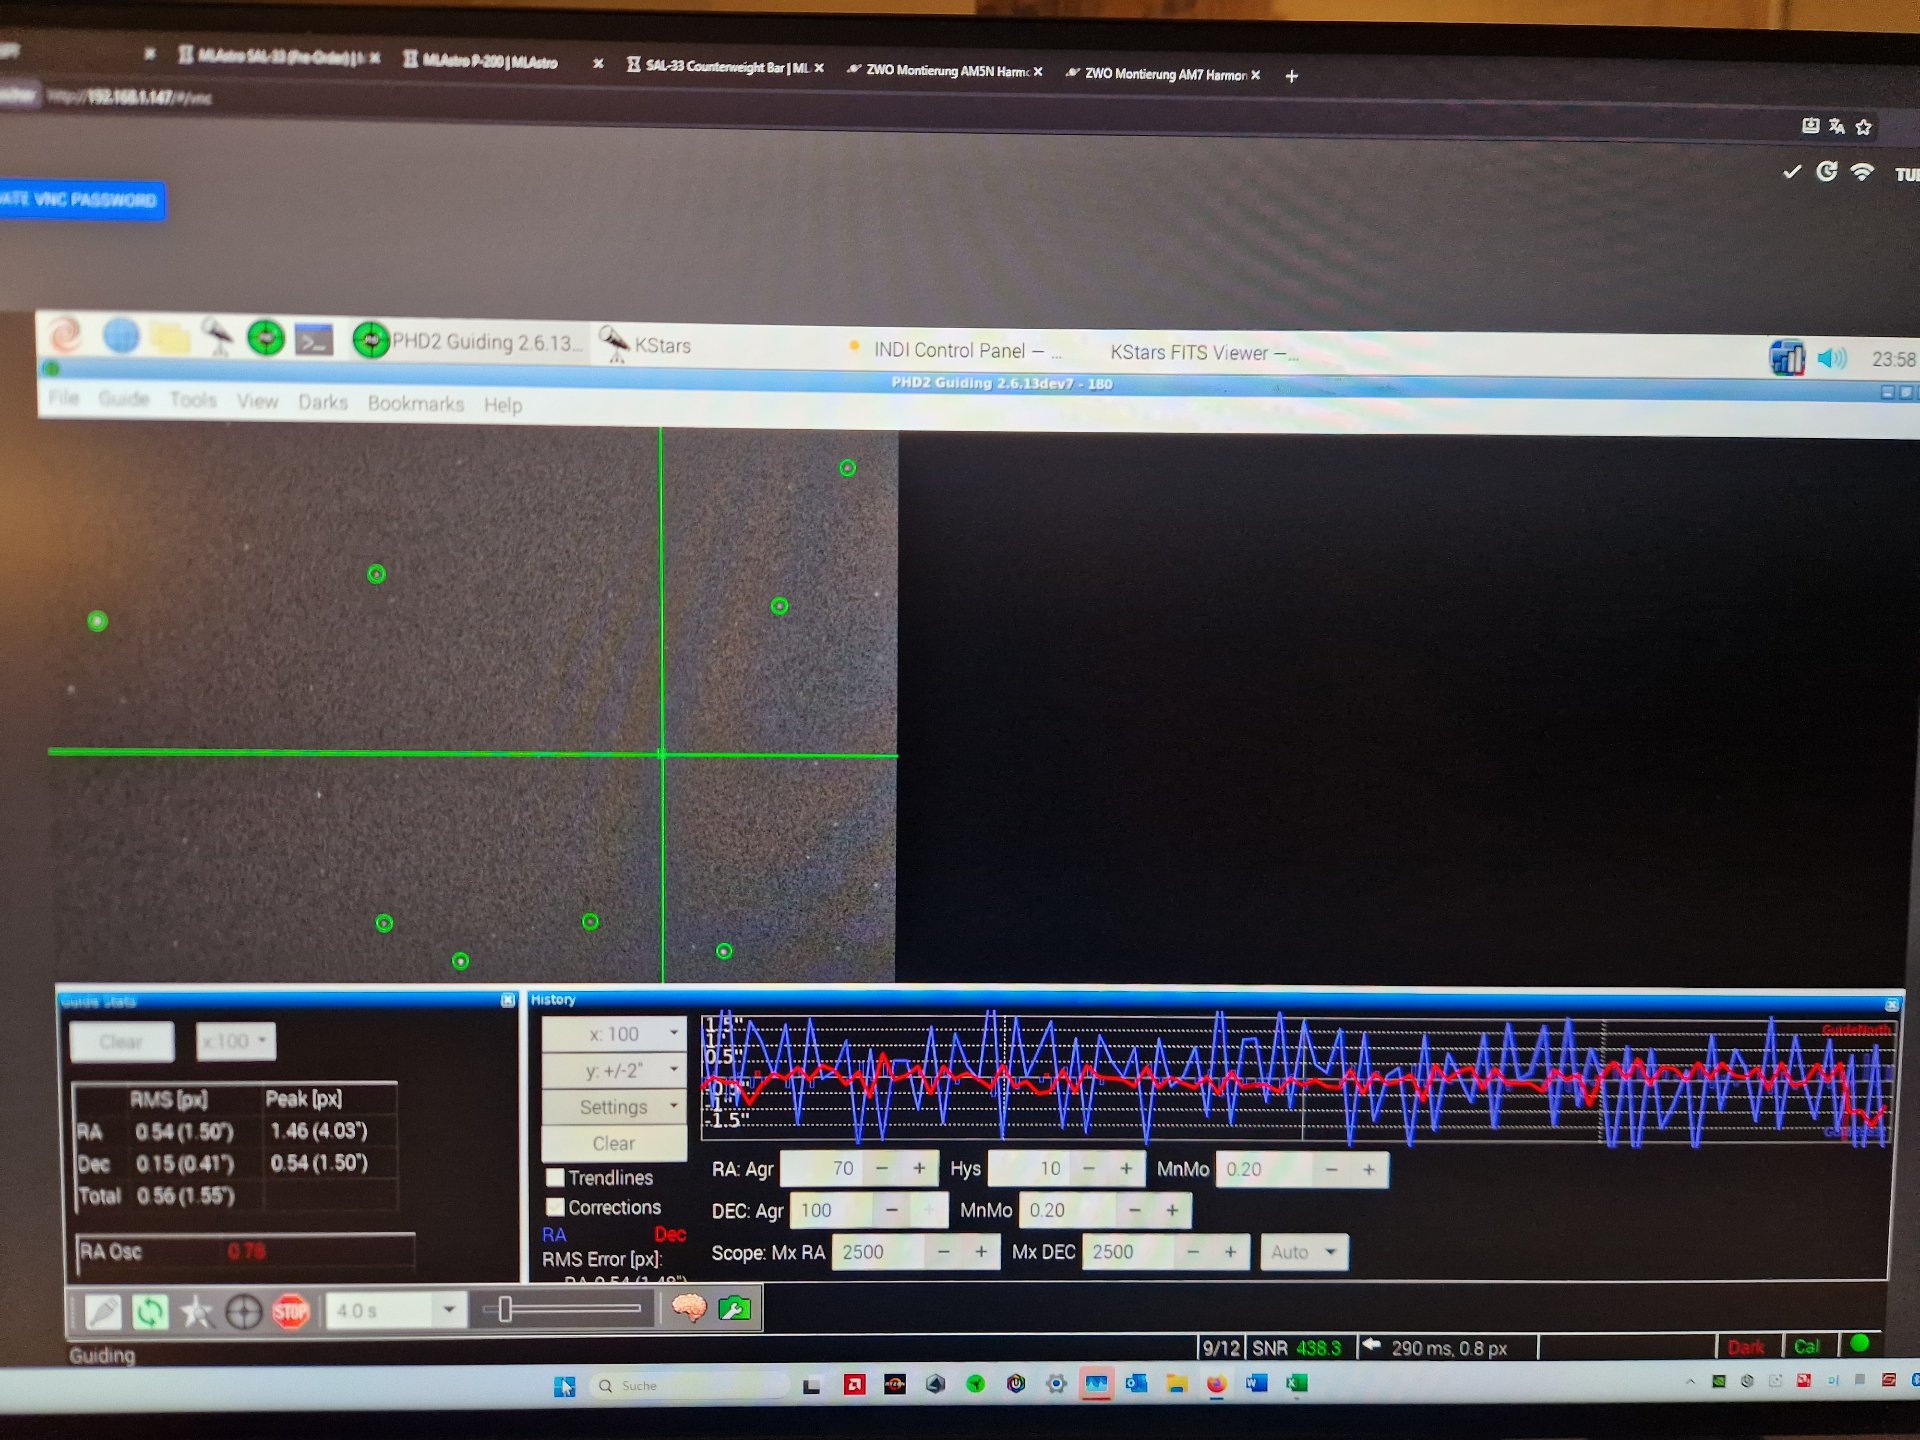Click the Mx RA 2500 value field
Screen dimensions: 1920x1440
tap(880, 1252)
